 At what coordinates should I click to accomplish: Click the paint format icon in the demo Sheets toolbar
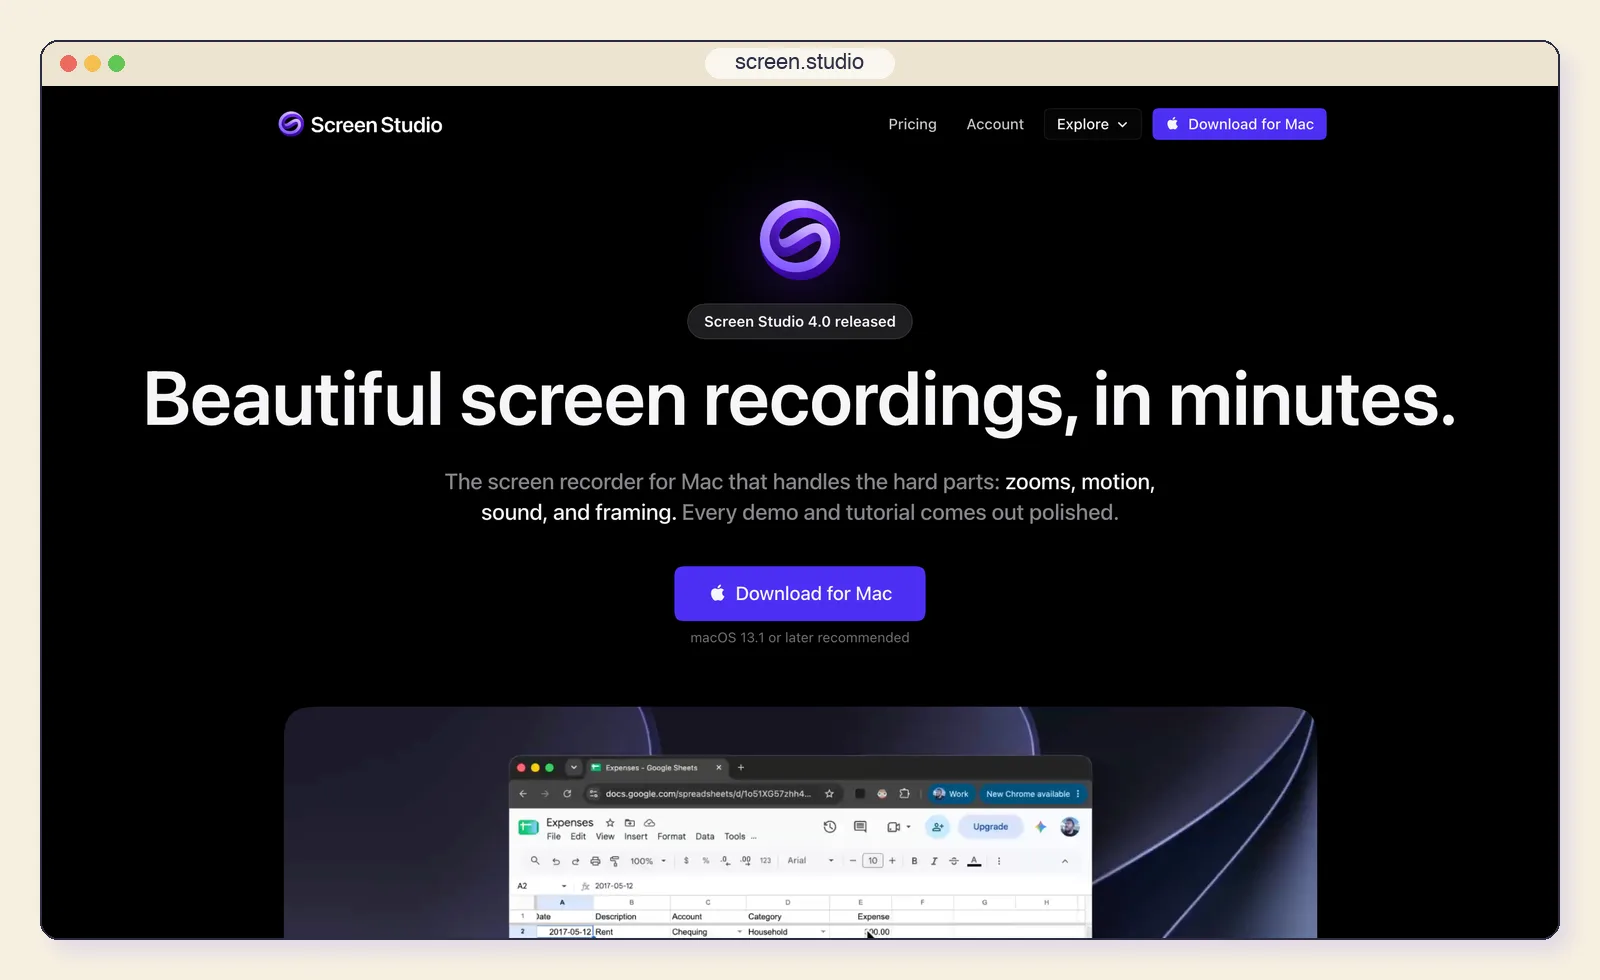[615, 861]
